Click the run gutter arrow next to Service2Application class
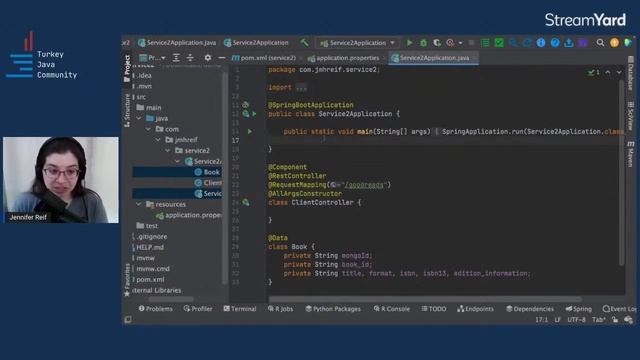The height and width of the screenshot is (360, 640). tap(254, 114)
